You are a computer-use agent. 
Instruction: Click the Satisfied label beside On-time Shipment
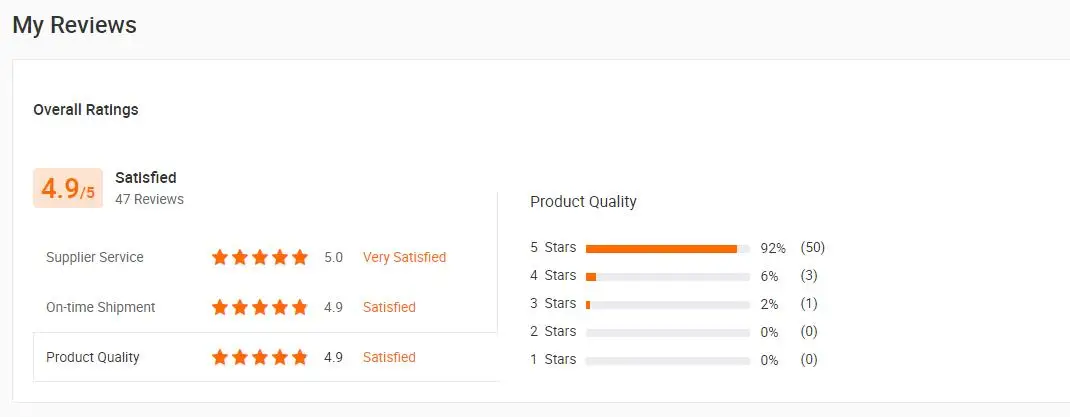pos(389,307)
